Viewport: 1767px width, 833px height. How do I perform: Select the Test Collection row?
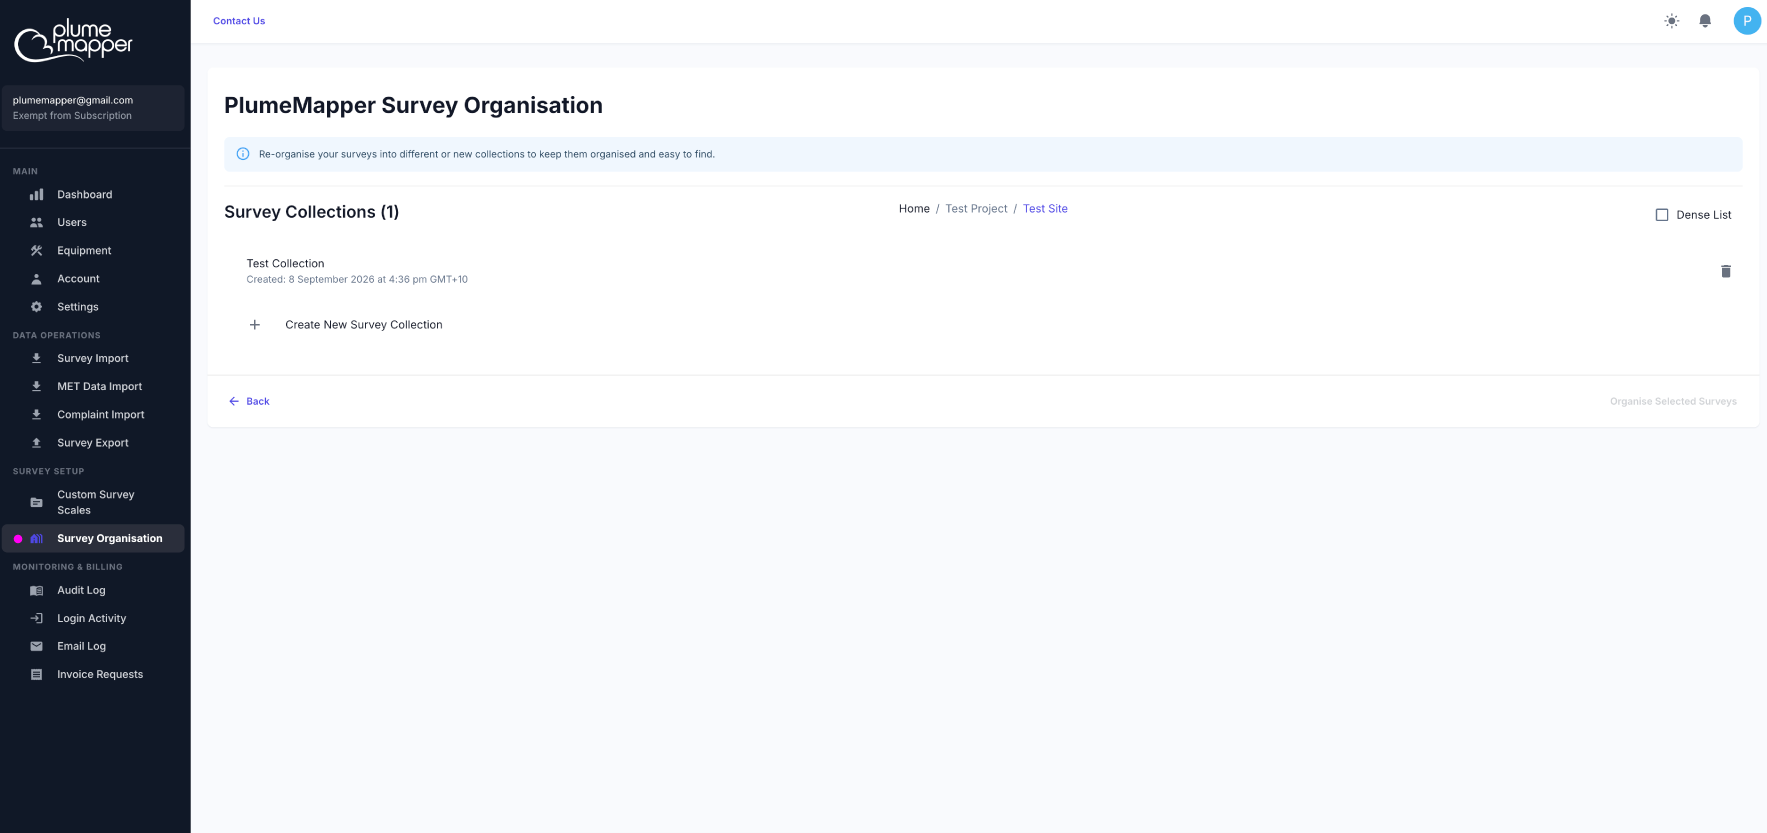[x=983, y=271]
